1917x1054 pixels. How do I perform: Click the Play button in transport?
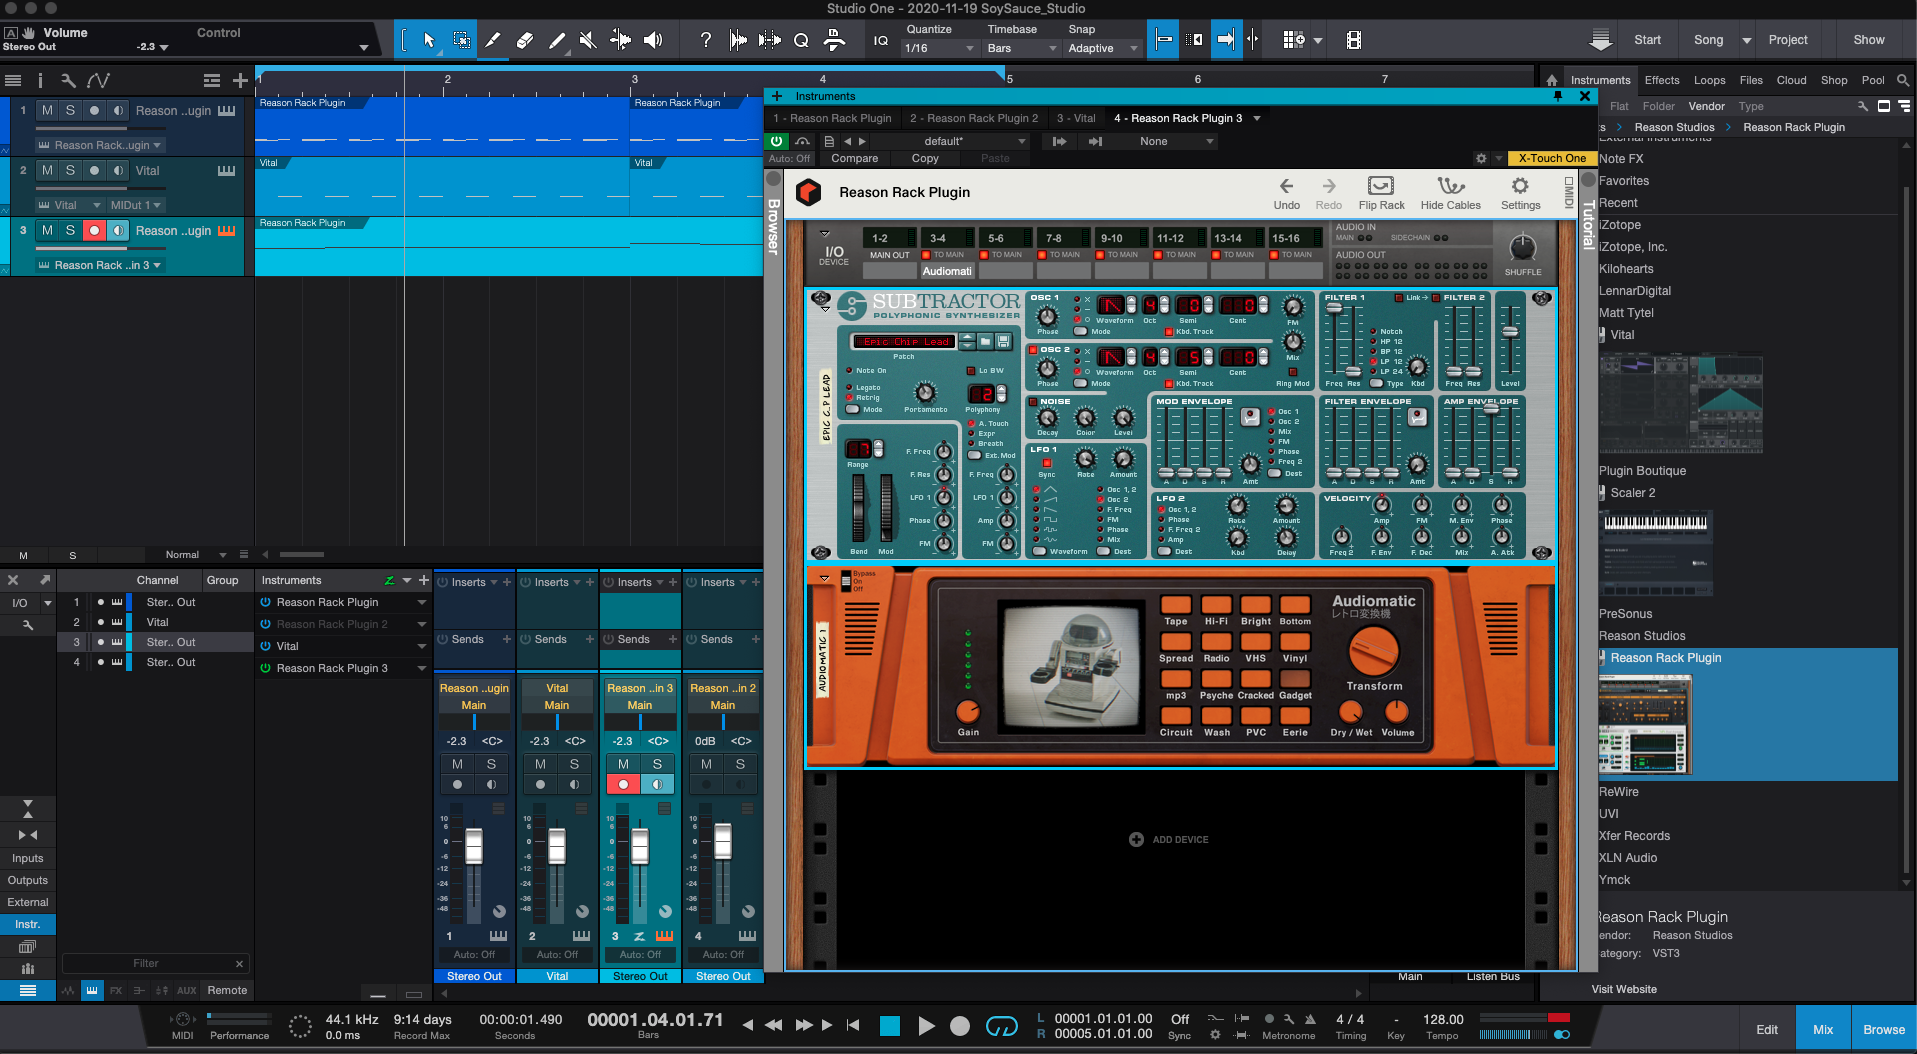pos(926,1025)
